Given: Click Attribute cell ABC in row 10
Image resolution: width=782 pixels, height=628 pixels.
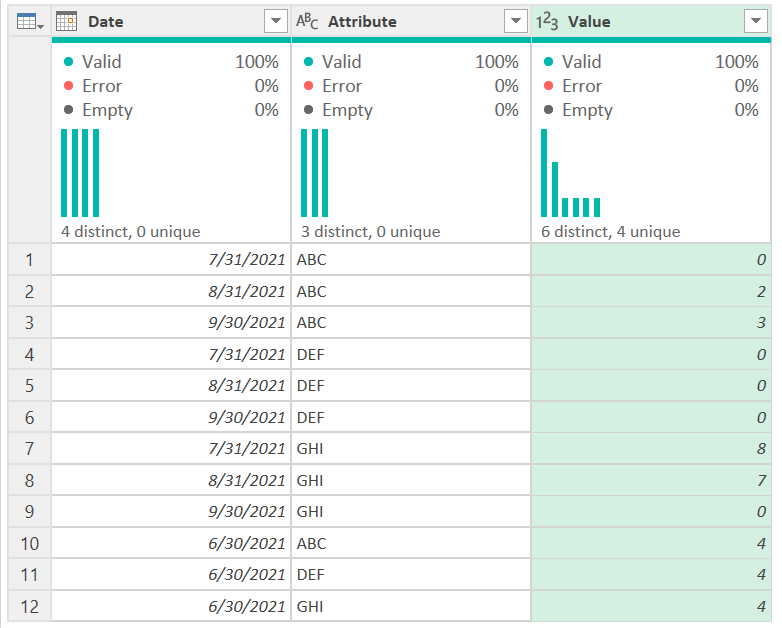Looking at the screenshot, I should [x=411, y=543].
